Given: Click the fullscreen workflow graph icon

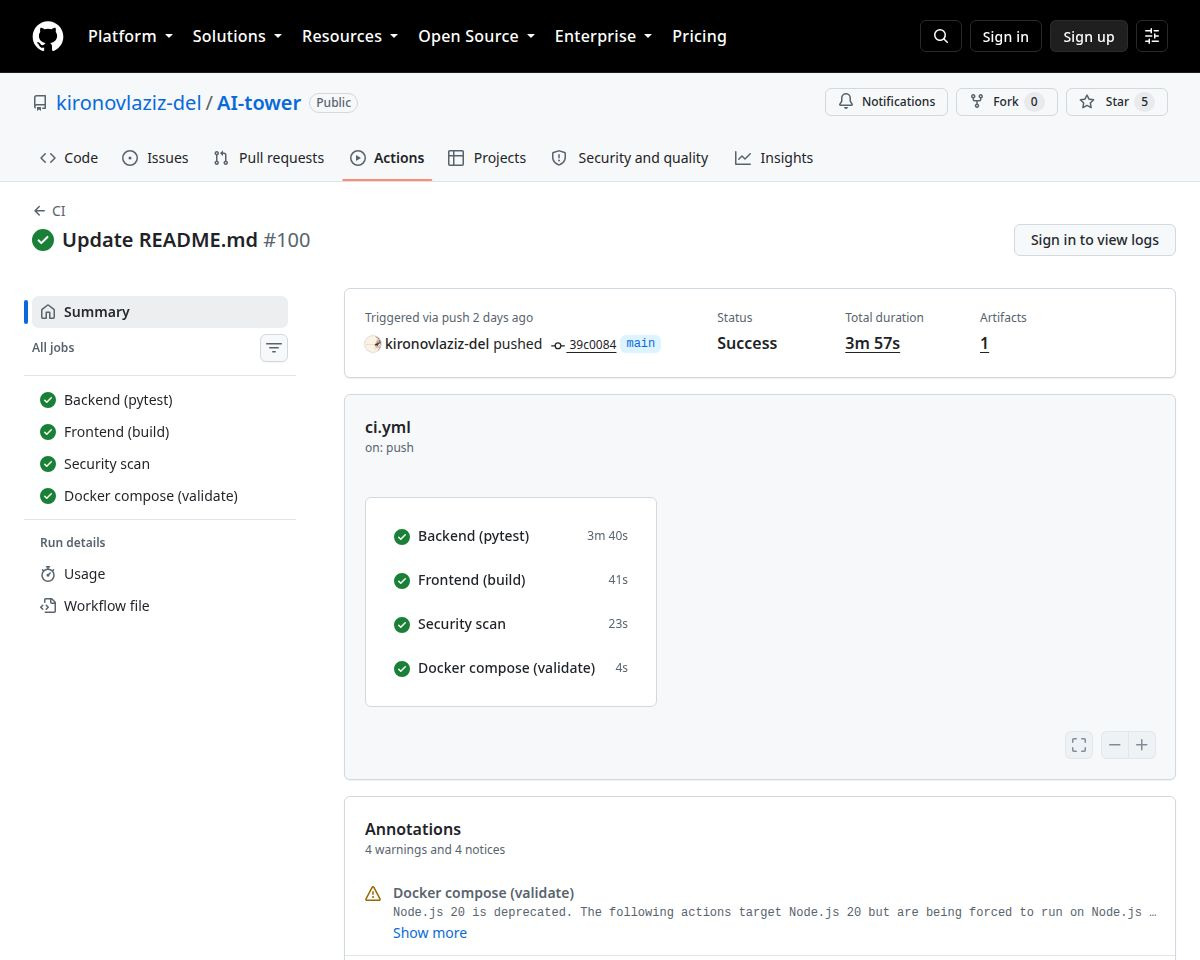Looking at the screenshot, I should pyautogui.click(x=1079, y=745).
